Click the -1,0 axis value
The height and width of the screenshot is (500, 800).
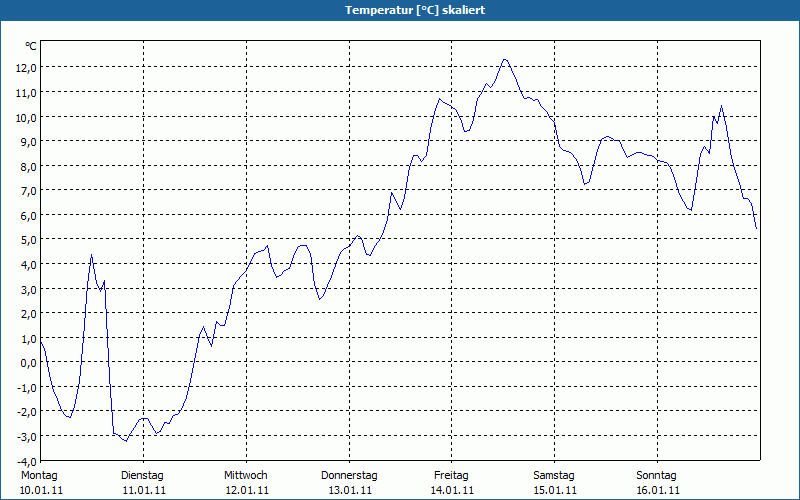[27, 387]
